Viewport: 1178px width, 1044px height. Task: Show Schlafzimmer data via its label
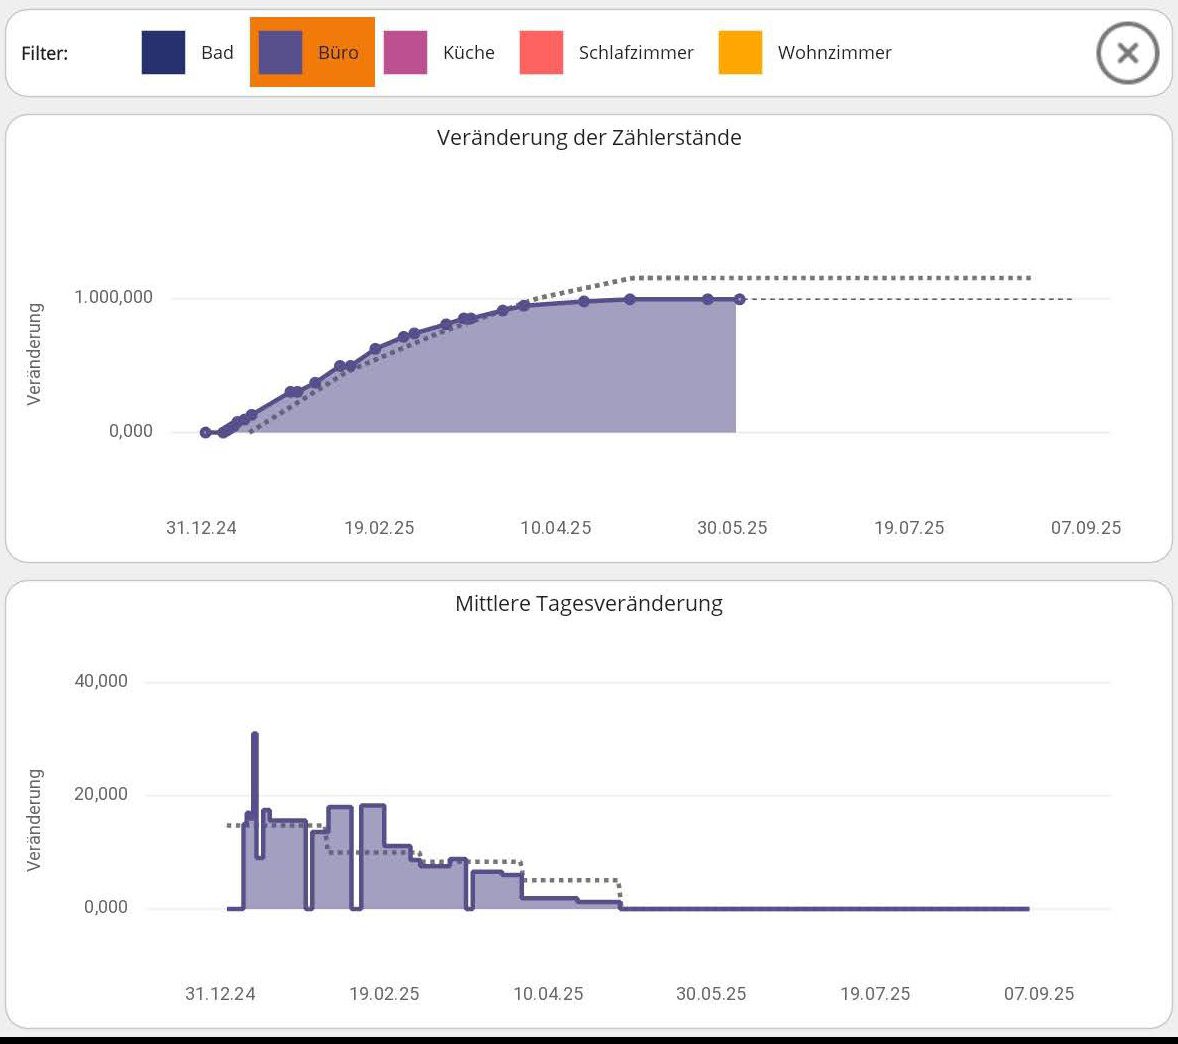tap(635, 53)
